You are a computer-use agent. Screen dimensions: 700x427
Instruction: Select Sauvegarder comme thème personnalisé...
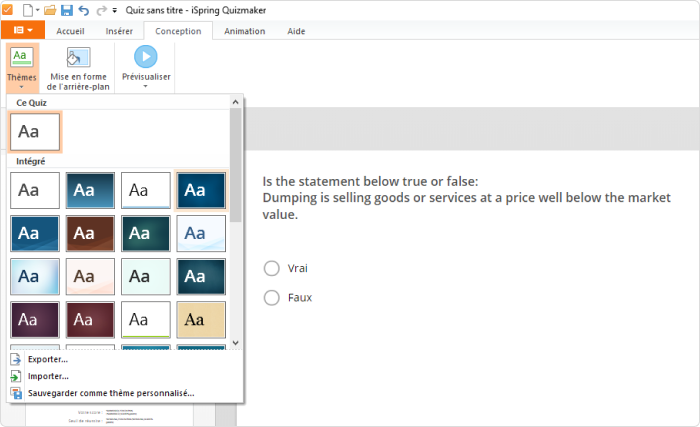point(111,393)
